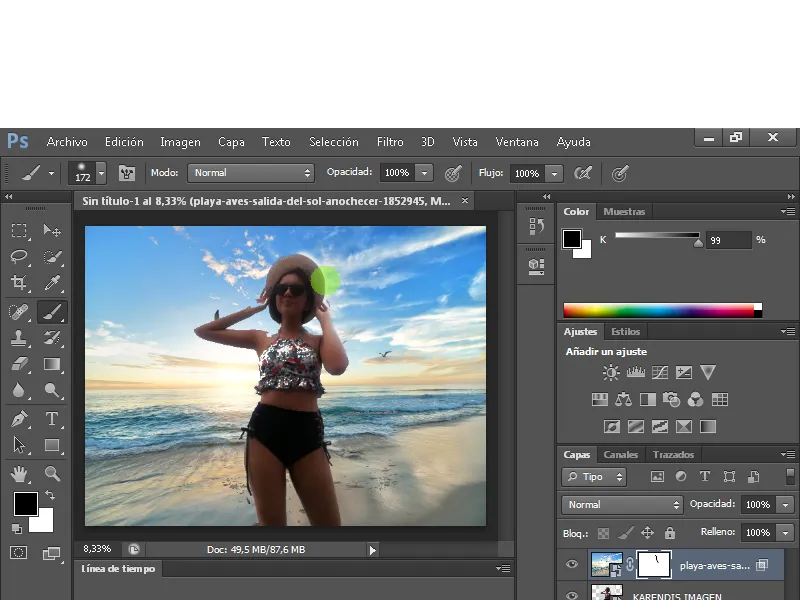800x600 pixels.
Task: Toggle pressure for opacity button
Action: pos(453,173)
